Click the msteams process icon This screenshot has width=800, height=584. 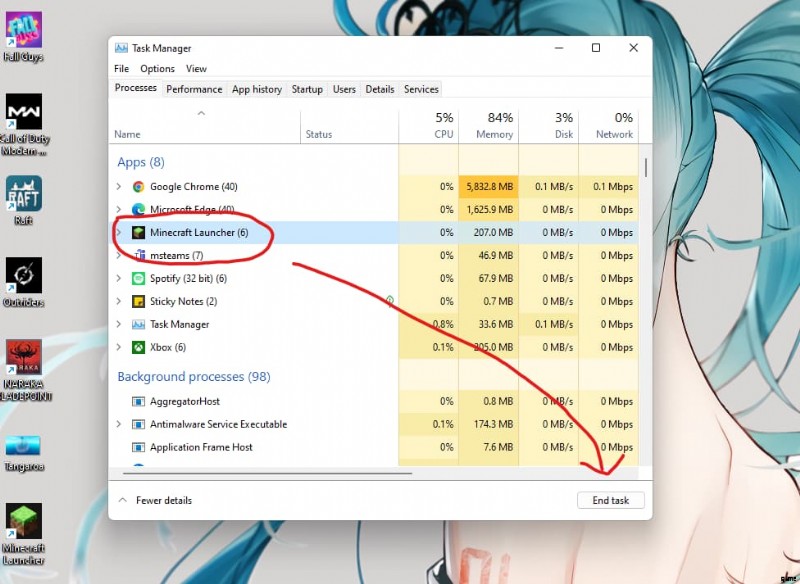[x=139, y=256]
